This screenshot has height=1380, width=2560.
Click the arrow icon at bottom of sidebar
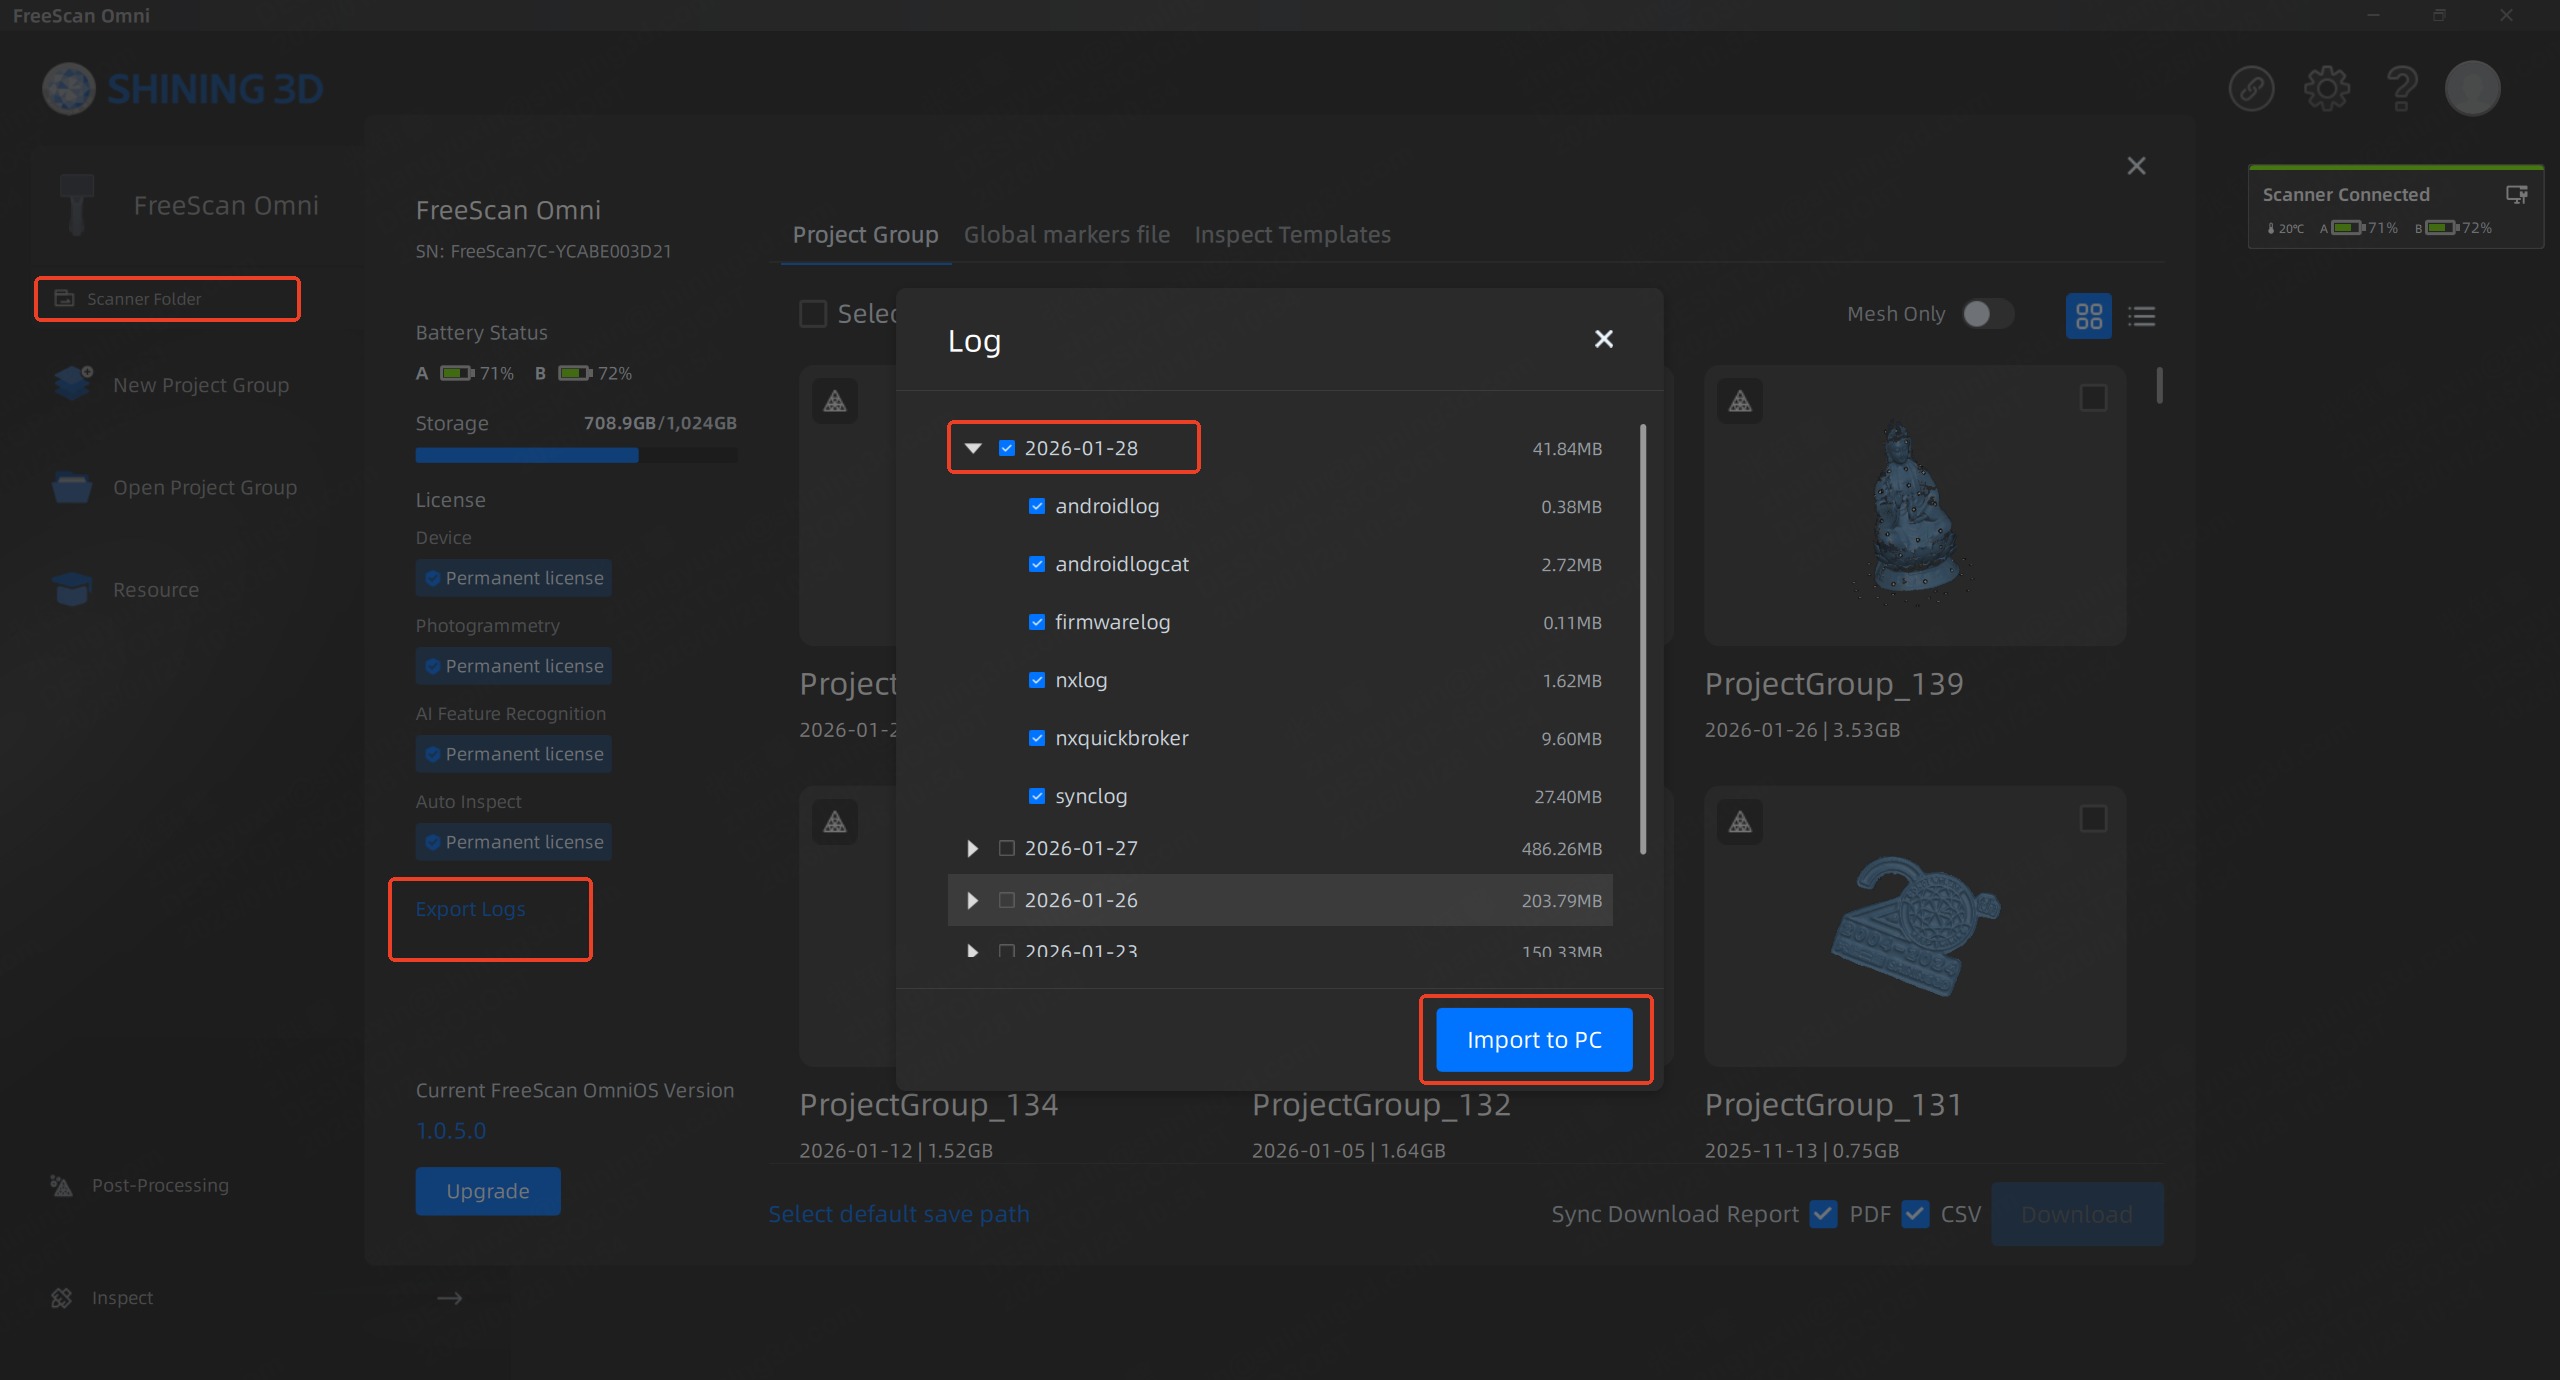coord(450,1298)
